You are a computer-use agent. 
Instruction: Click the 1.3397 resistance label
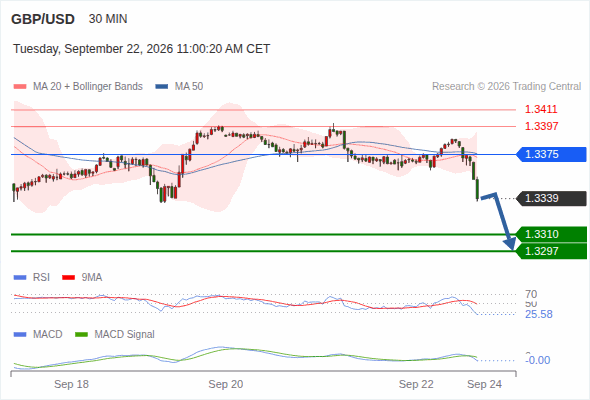coord(541,126)
